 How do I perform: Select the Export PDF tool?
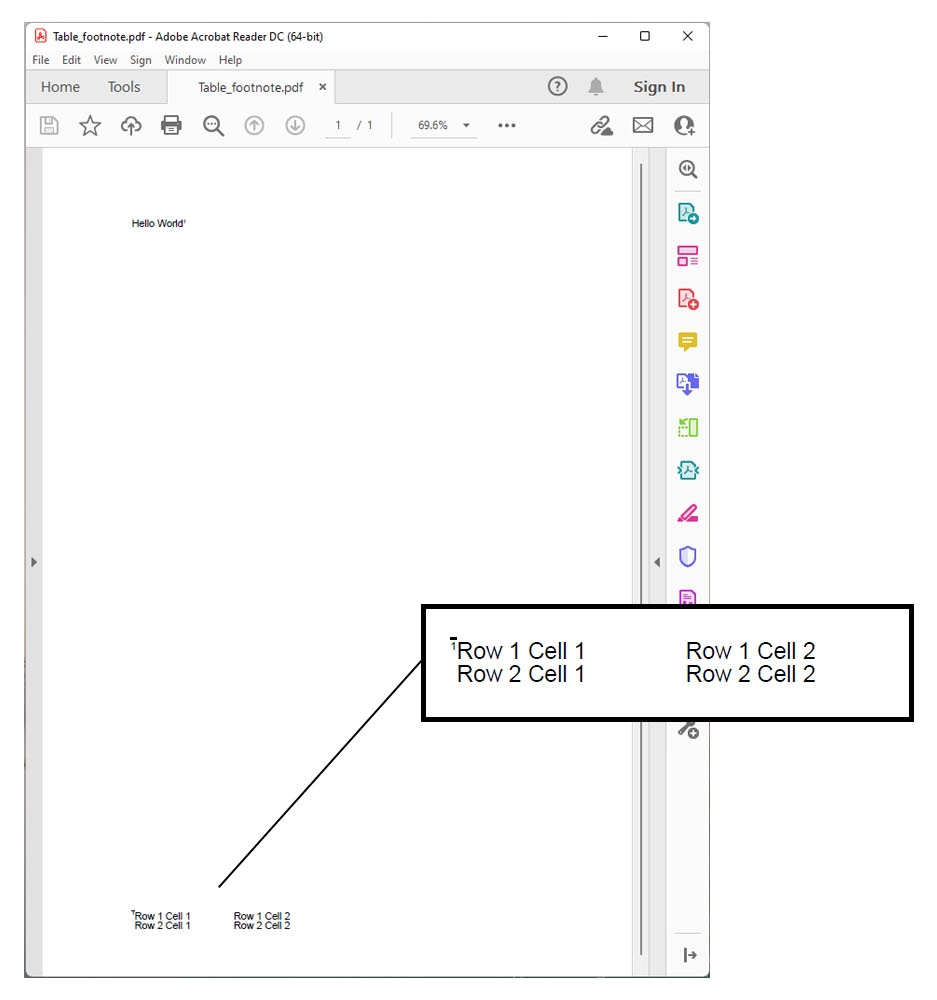coord(687,213)
